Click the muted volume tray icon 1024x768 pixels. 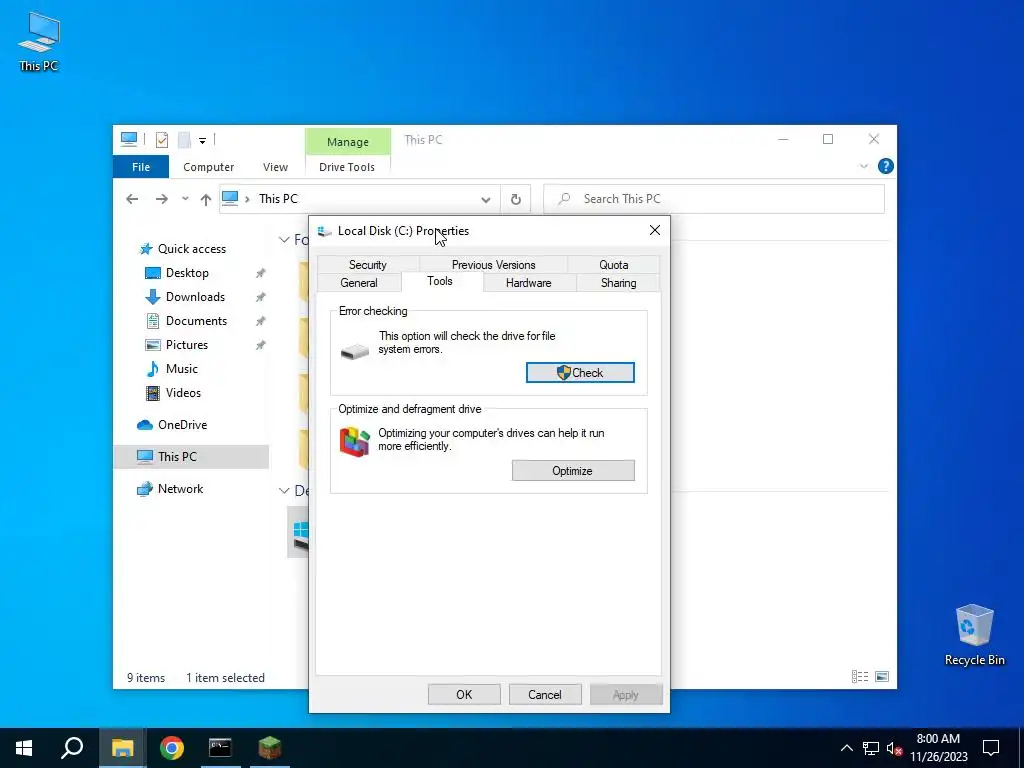pyautogui.click(x=894, y=748)
